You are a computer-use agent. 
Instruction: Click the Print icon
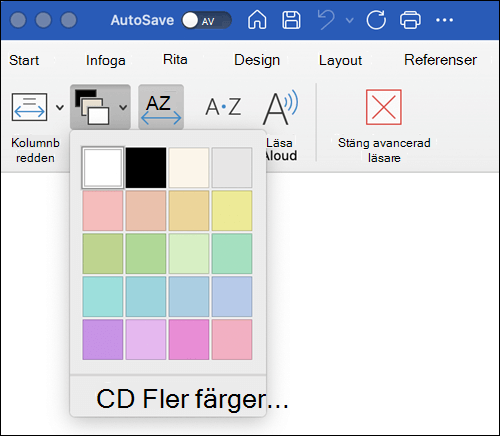(x=410, y=20)
